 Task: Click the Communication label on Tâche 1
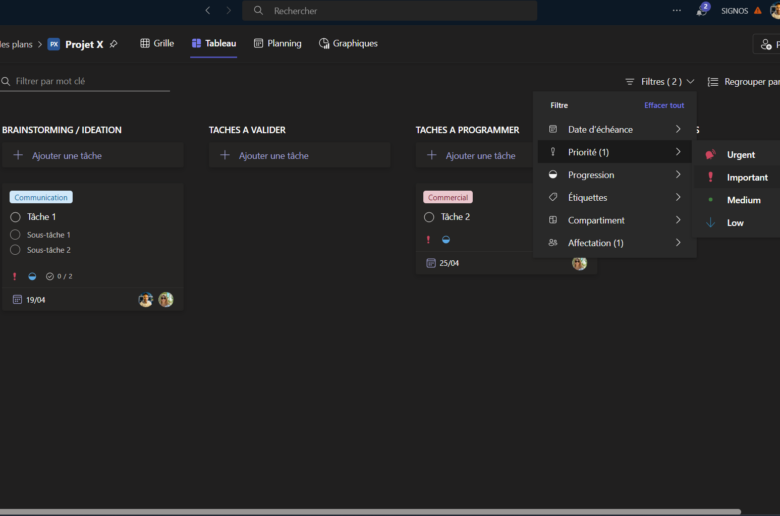click(x=41, y=197)
